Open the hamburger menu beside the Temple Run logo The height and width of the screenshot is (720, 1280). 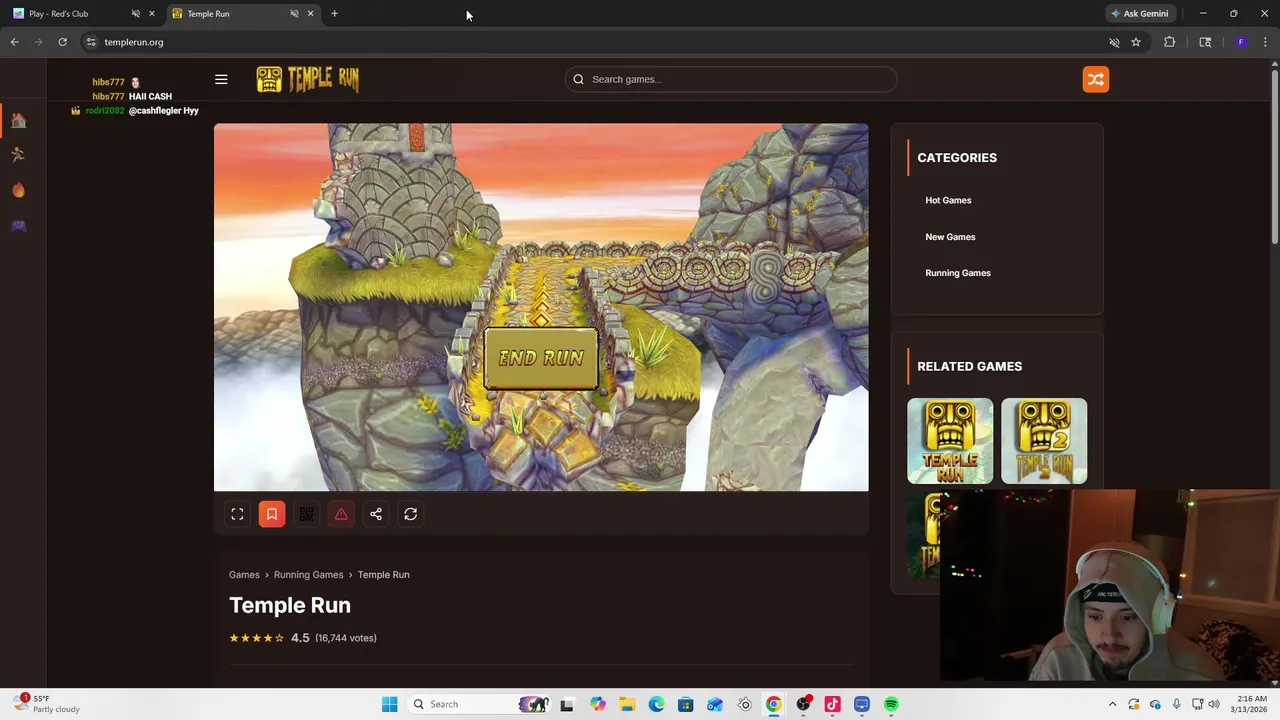pyautogui.click(x=221, y=79)
